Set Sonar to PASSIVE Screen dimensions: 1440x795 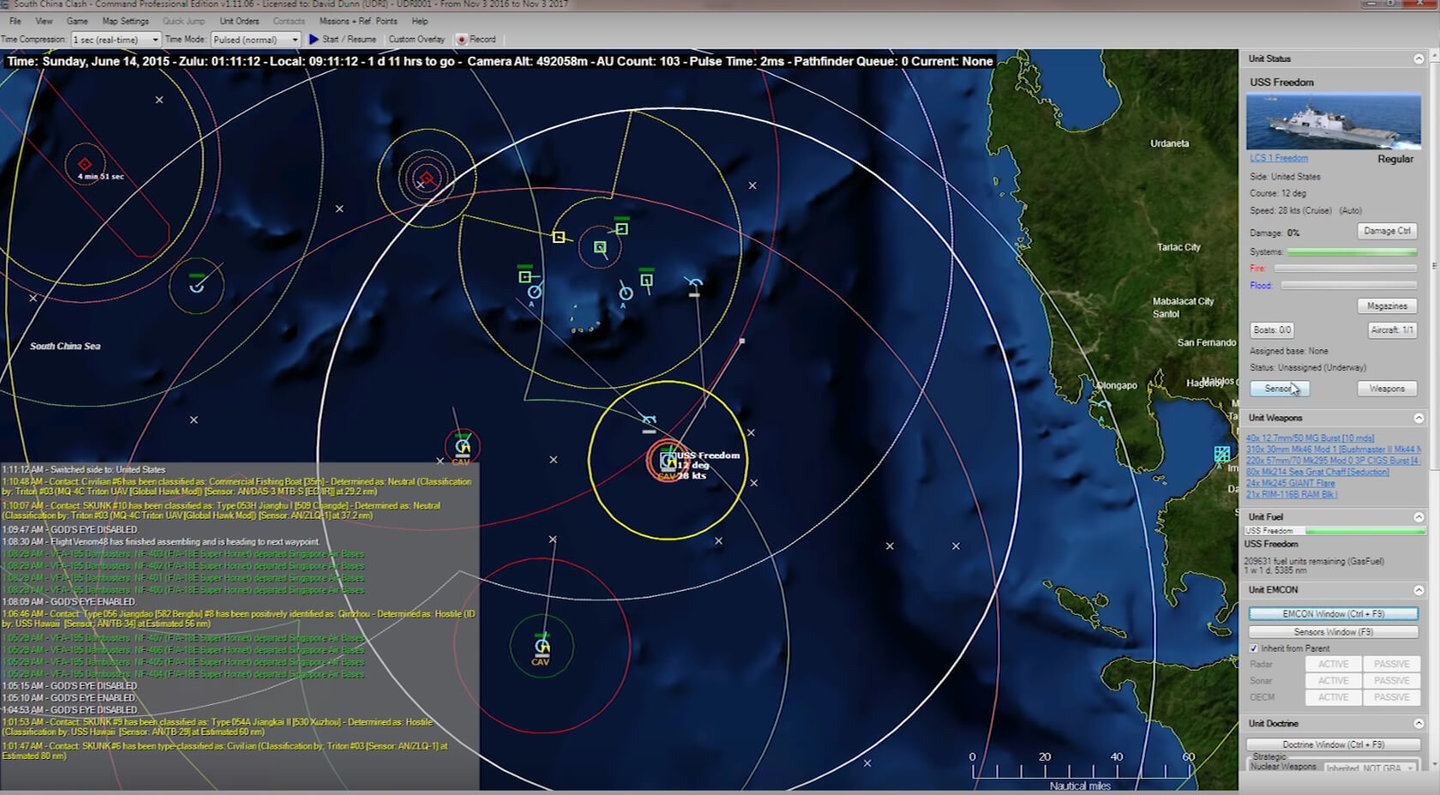pyautogui.click(x=1391, y=681)
